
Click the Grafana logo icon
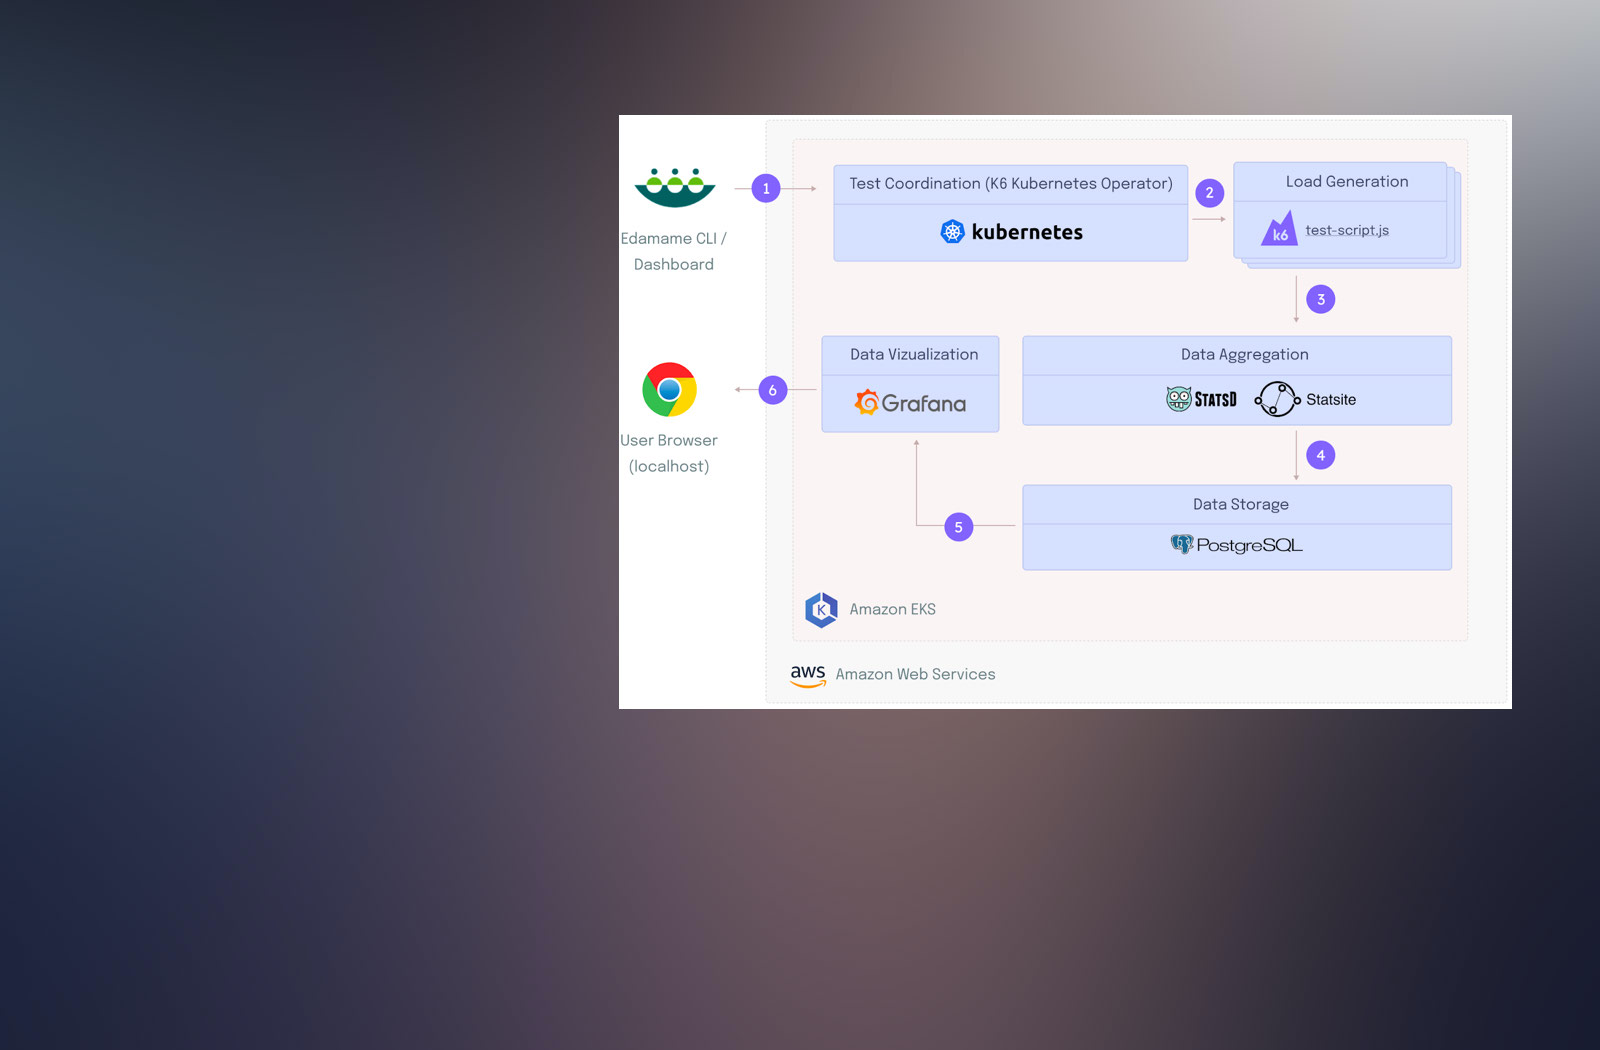pos(866,402)
